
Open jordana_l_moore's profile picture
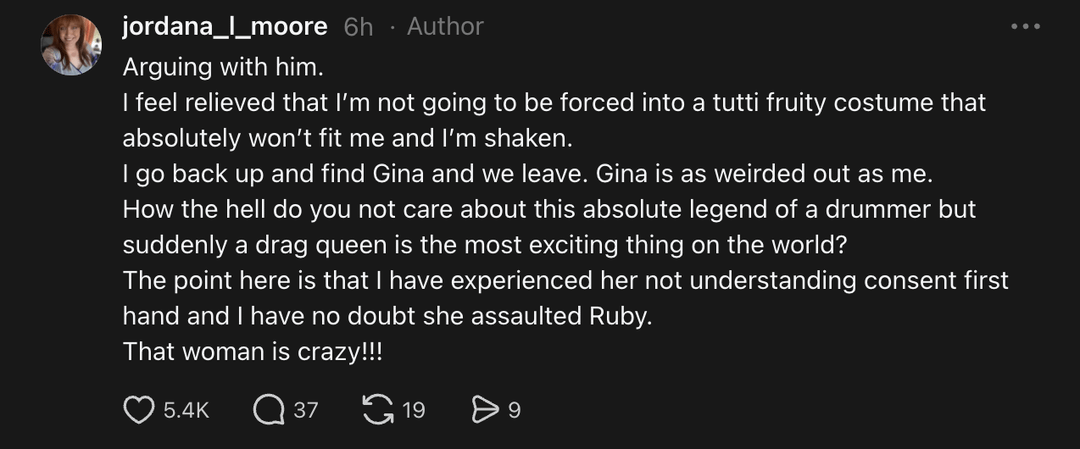click(x=71, y=45)
